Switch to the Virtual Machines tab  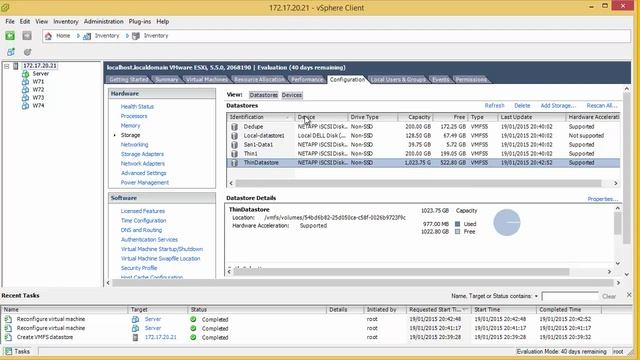point(207,80)
